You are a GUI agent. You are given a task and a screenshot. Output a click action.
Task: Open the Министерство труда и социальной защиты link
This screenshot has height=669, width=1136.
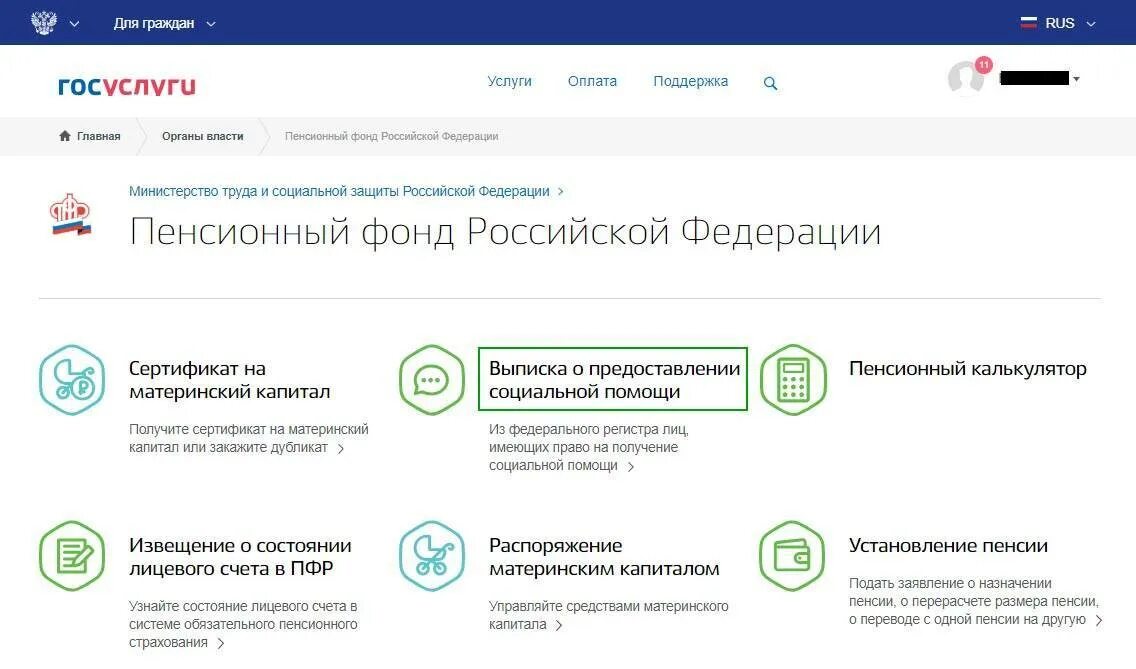tap(339, 191)
